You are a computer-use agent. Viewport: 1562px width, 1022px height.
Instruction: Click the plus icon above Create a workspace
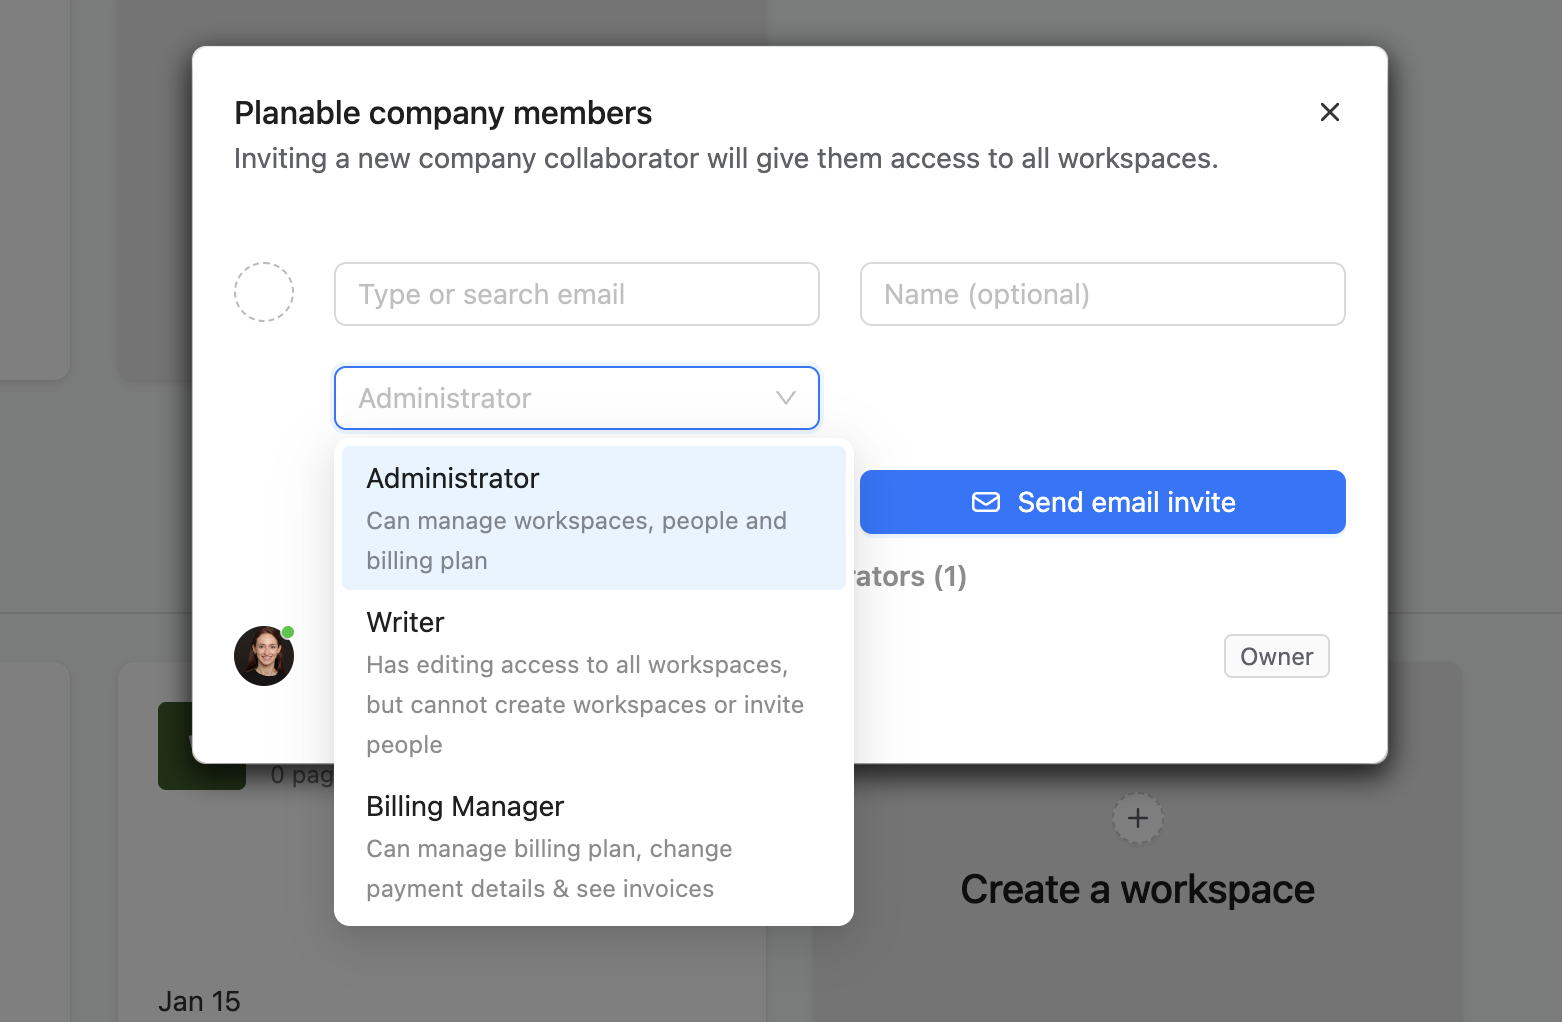[x=1137, y=818]
